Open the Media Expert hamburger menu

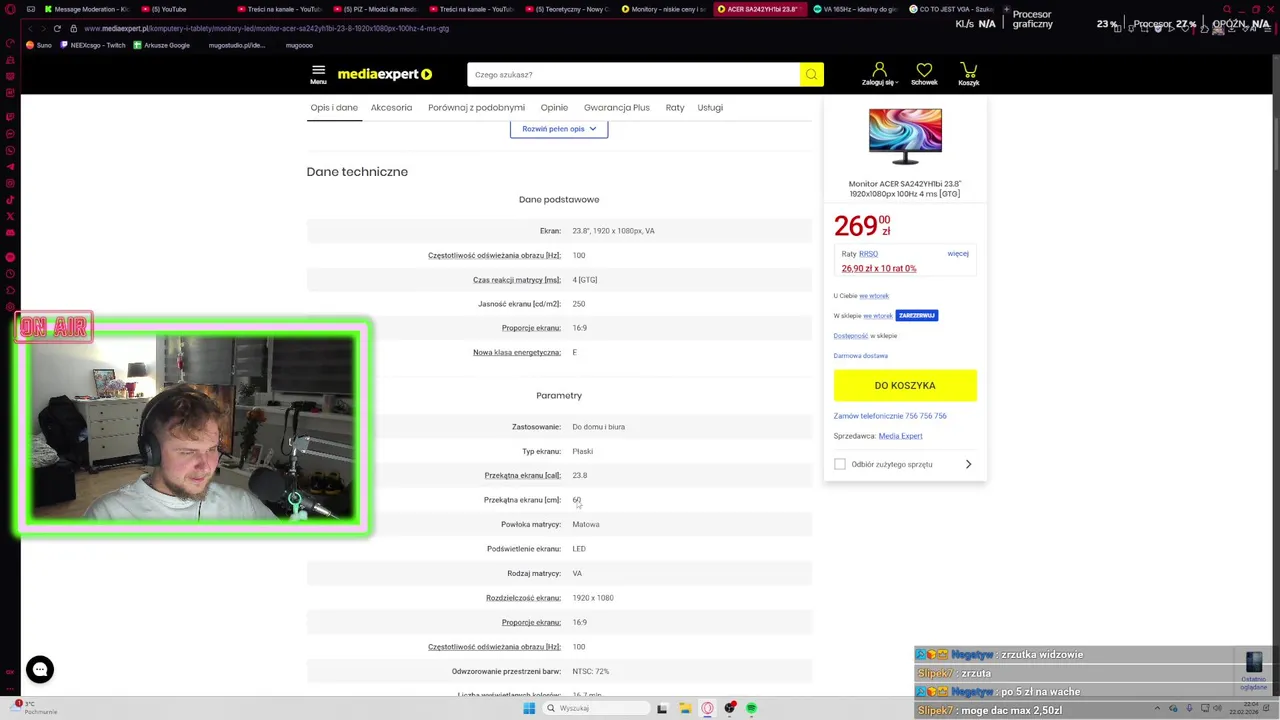pos(318,74)
